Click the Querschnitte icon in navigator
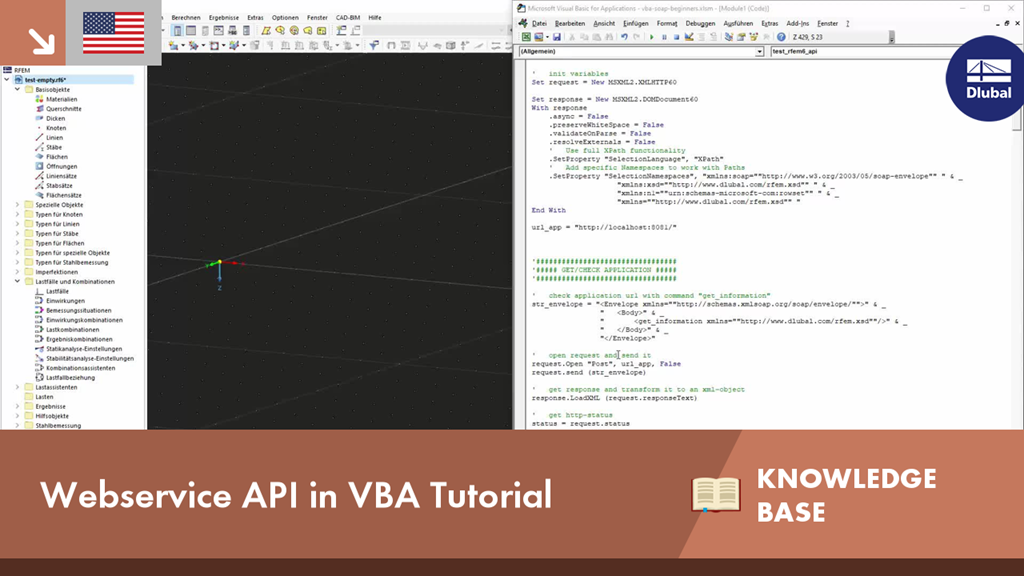The height and width of the screenshot is (576, 1024). [x=39, y=109]
